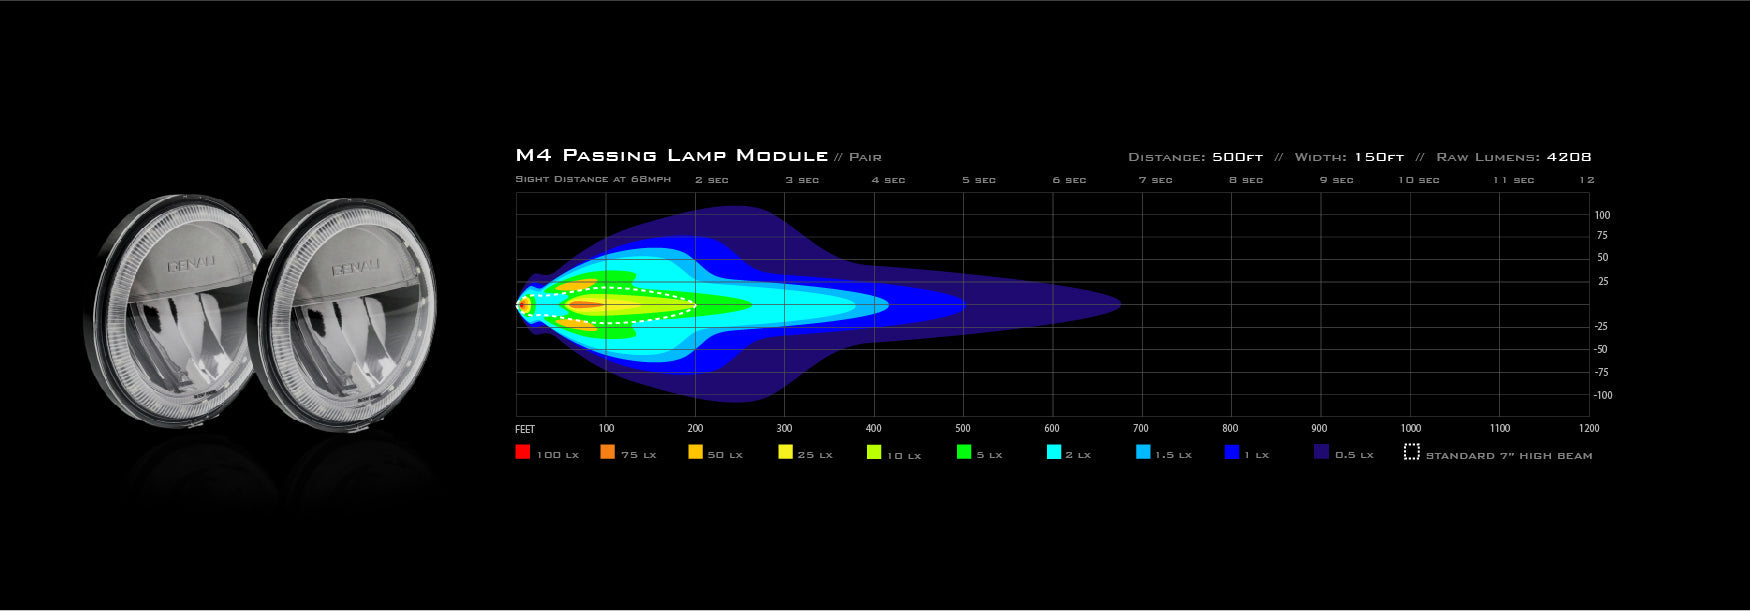Click the red 100 lx legend swatch
The image size is (1750, 611).
click(x=522, y=452)
